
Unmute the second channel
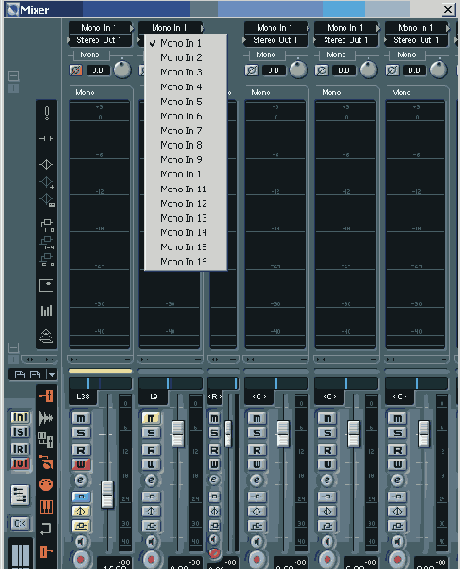click(x=151, y=418)
